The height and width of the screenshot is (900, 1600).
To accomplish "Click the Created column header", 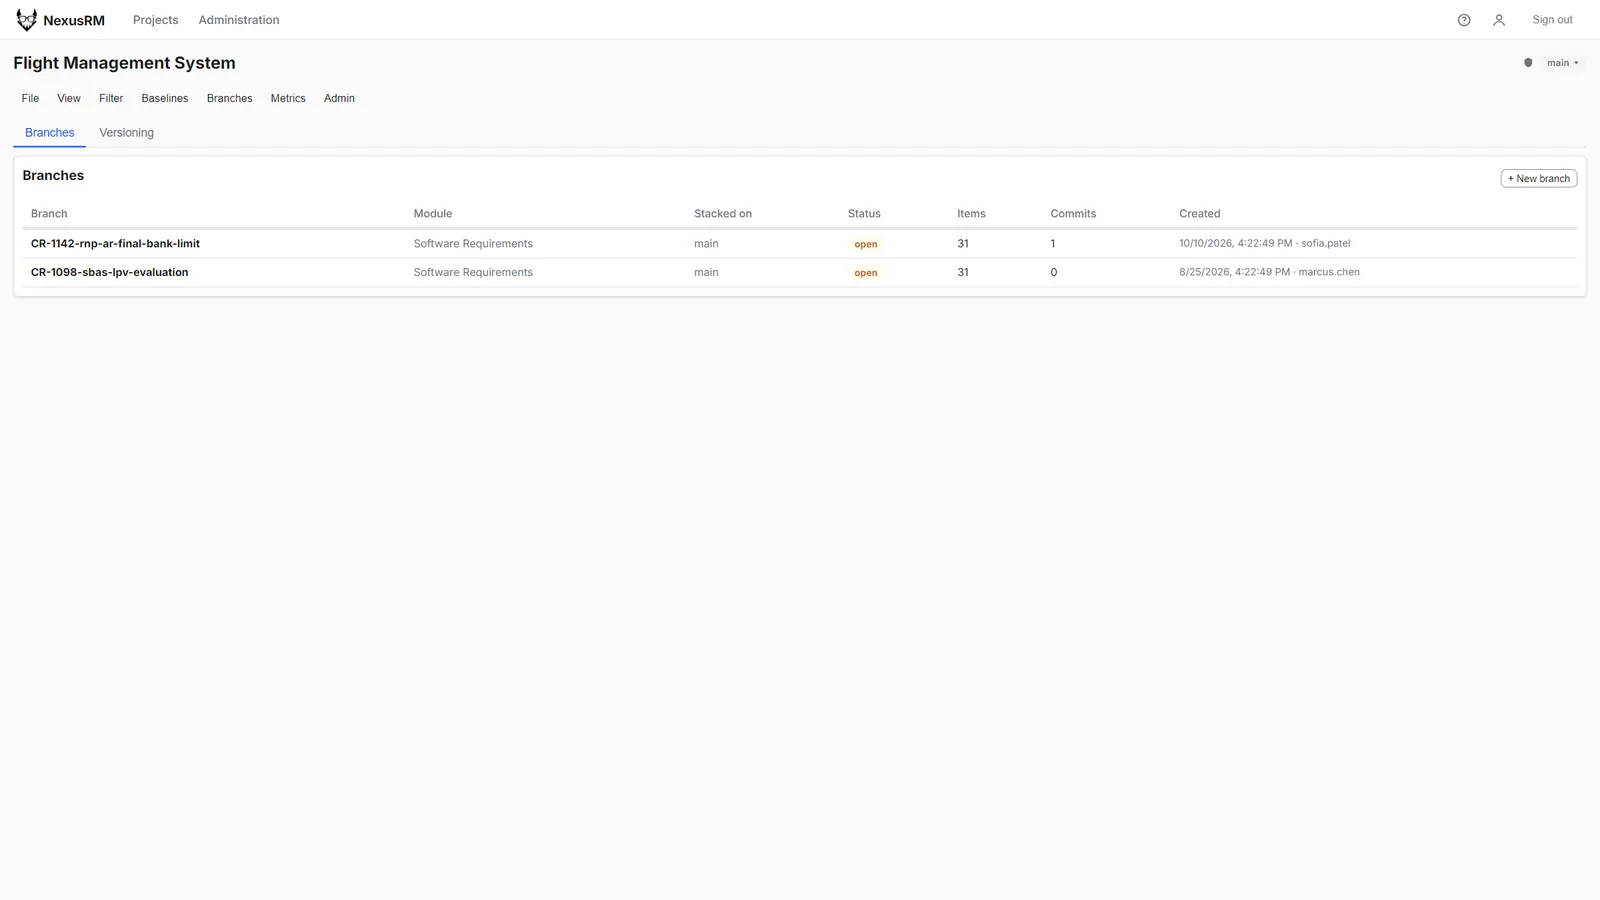I will pos(1199,214).
